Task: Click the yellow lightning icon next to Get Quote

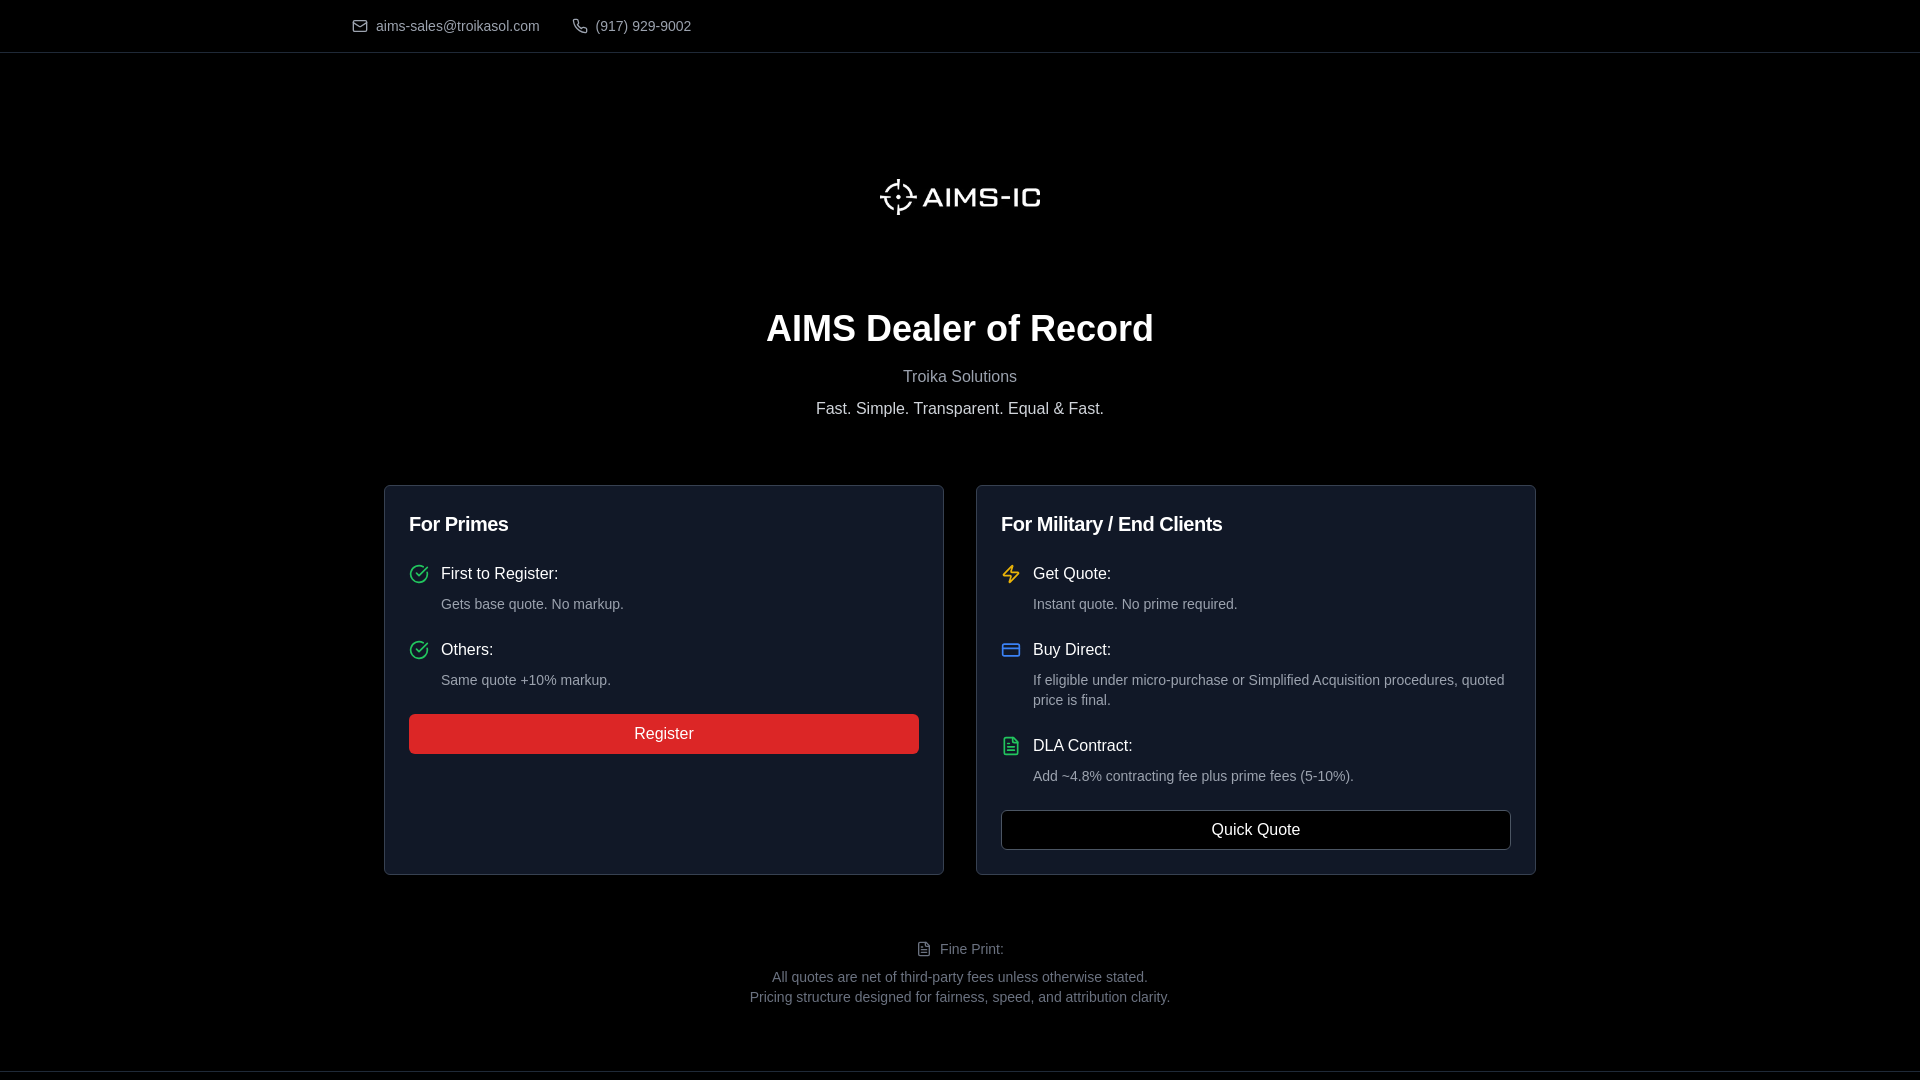Action: [1011, 573]
